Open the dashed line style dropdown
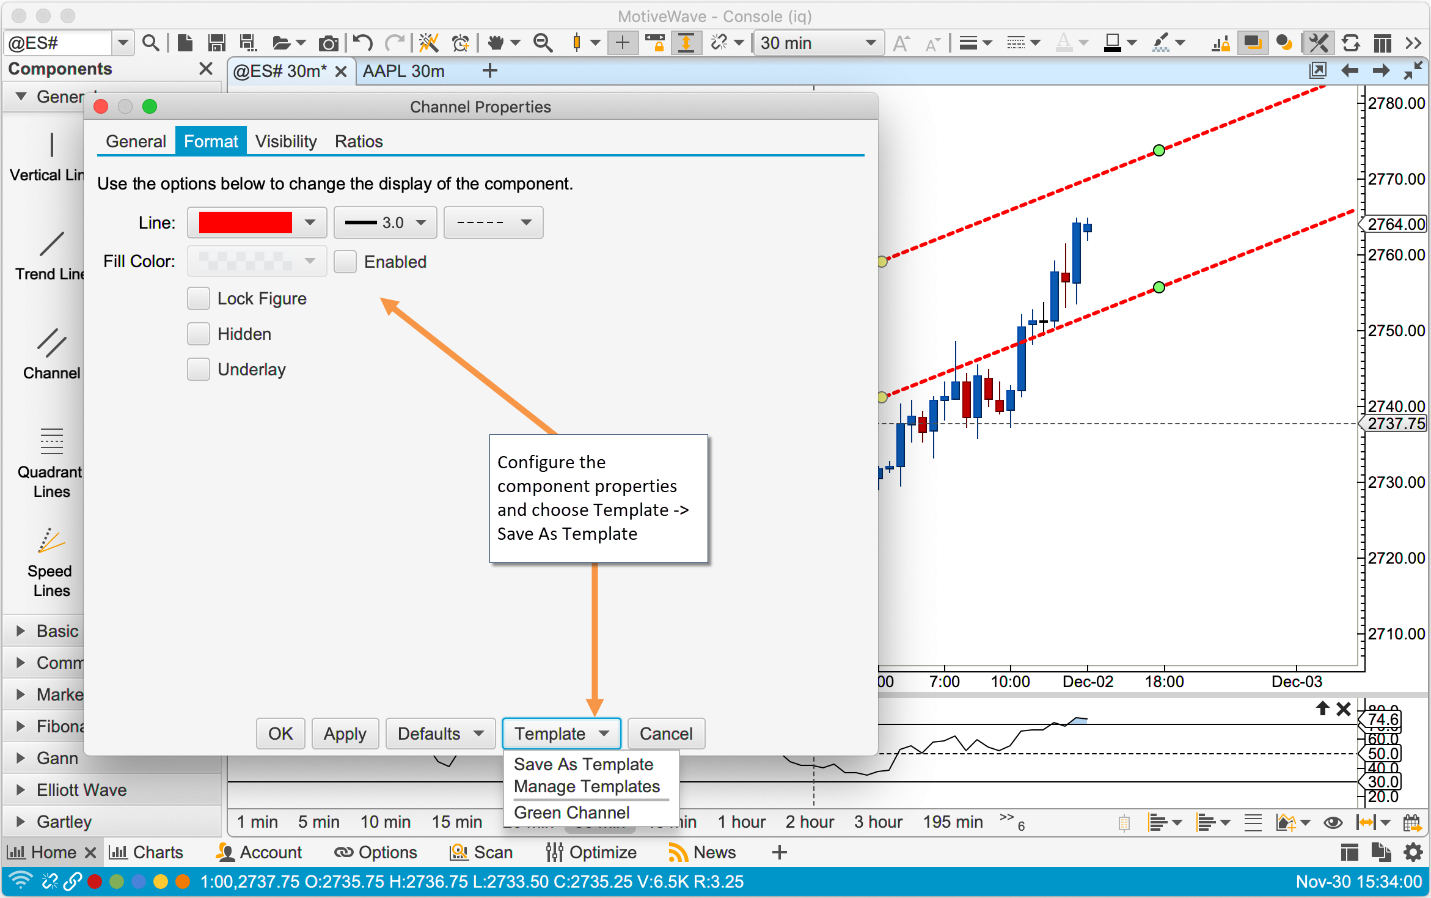The width and height of the screenshot is (1431, 898). click(493, 223)
